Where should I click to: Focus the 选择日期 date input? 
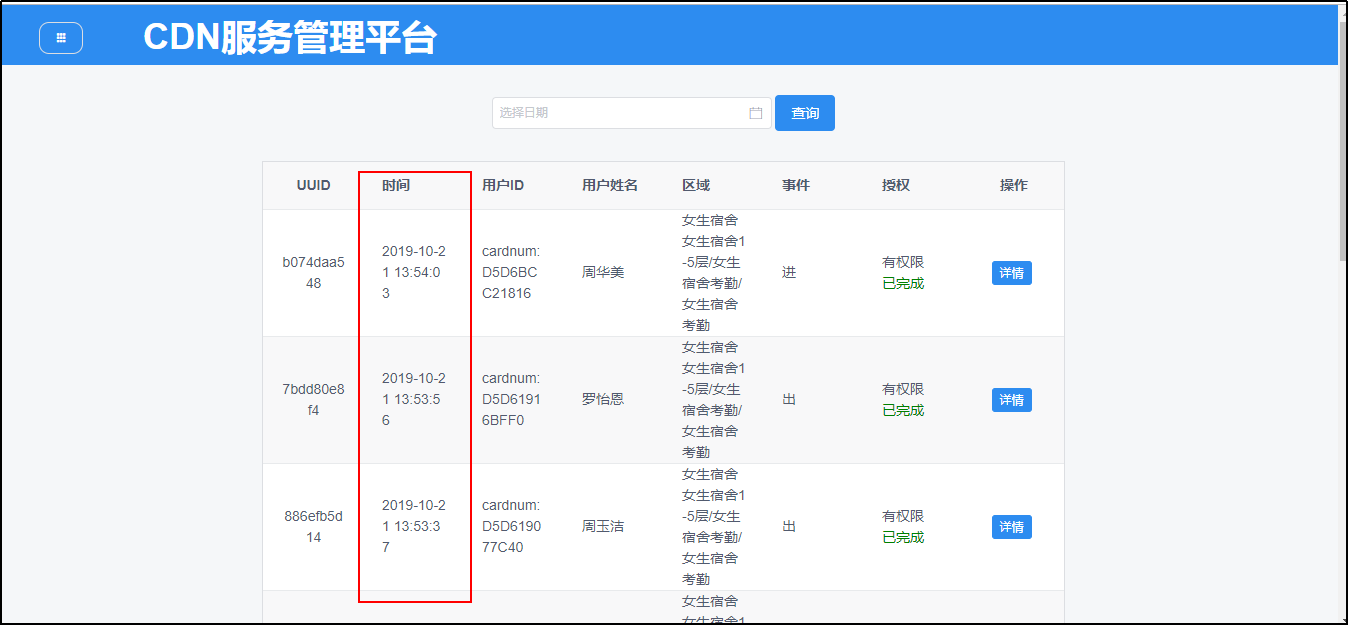coord(620,113)
